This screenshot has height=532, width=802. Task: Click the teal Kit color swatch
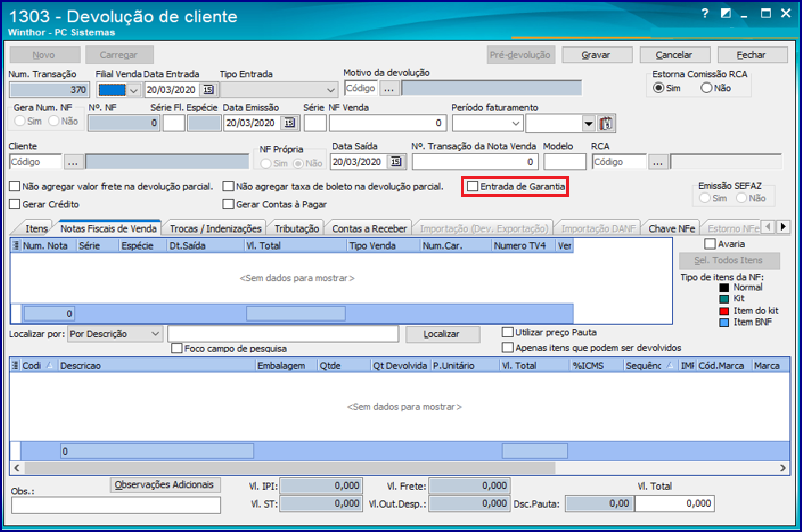724,299
